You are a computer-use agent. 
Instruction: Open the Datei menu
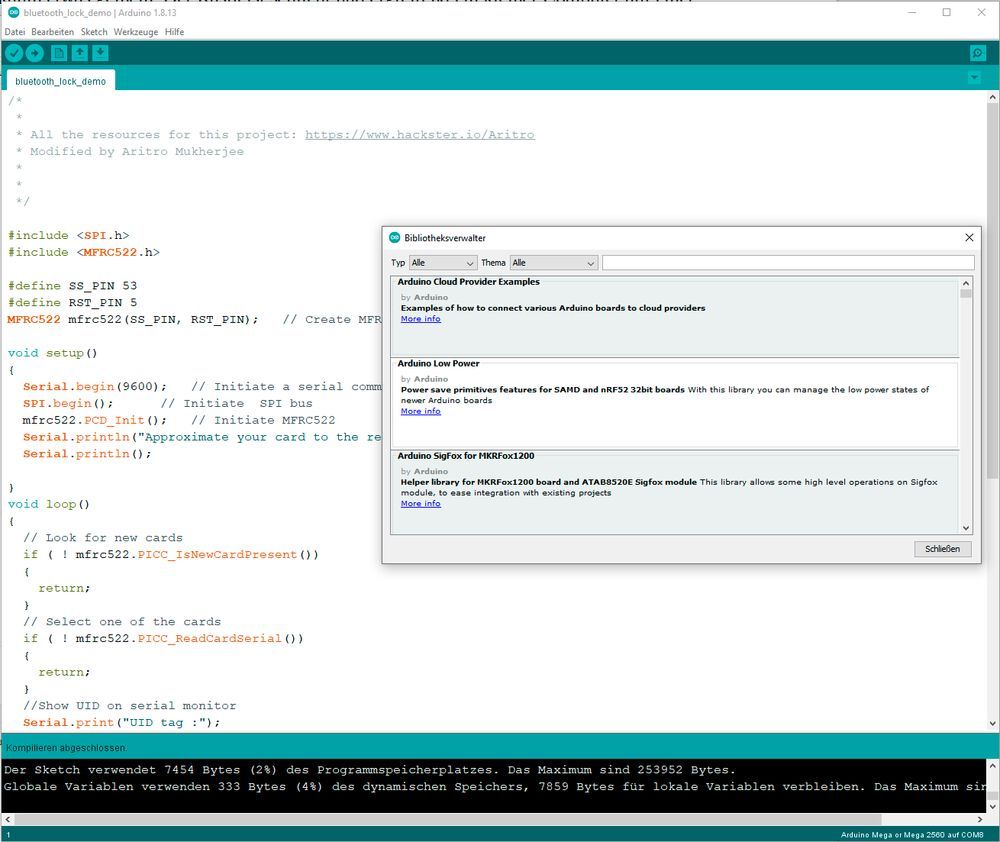[15, 32]
